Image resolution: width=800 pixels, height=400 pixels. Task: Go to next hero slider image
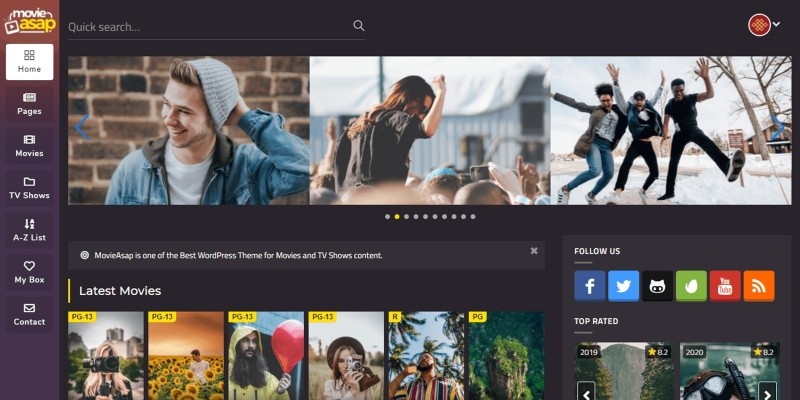777,127
